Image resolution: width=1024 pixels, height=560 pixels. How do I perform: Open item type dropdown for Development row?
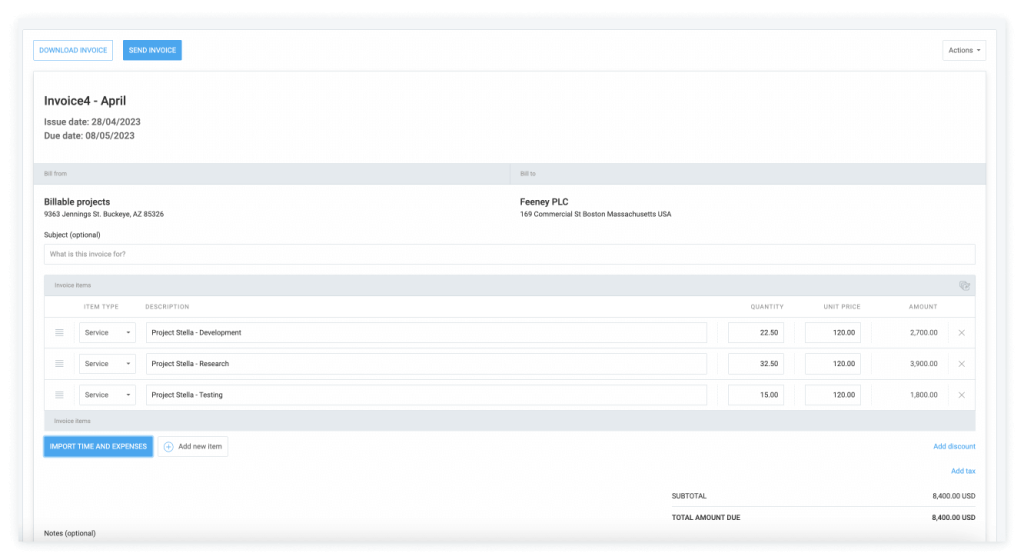pos(107,333)
